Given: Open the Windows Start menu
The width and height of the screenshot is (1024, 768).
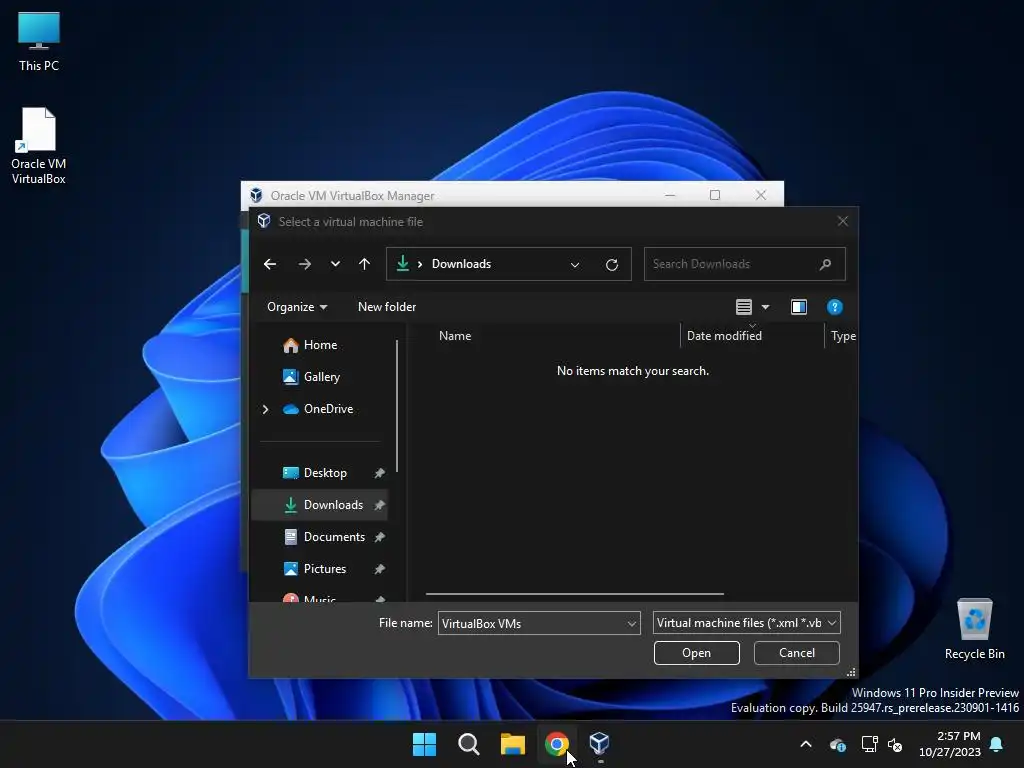Looking at the screenshot, I should [424, 744].
